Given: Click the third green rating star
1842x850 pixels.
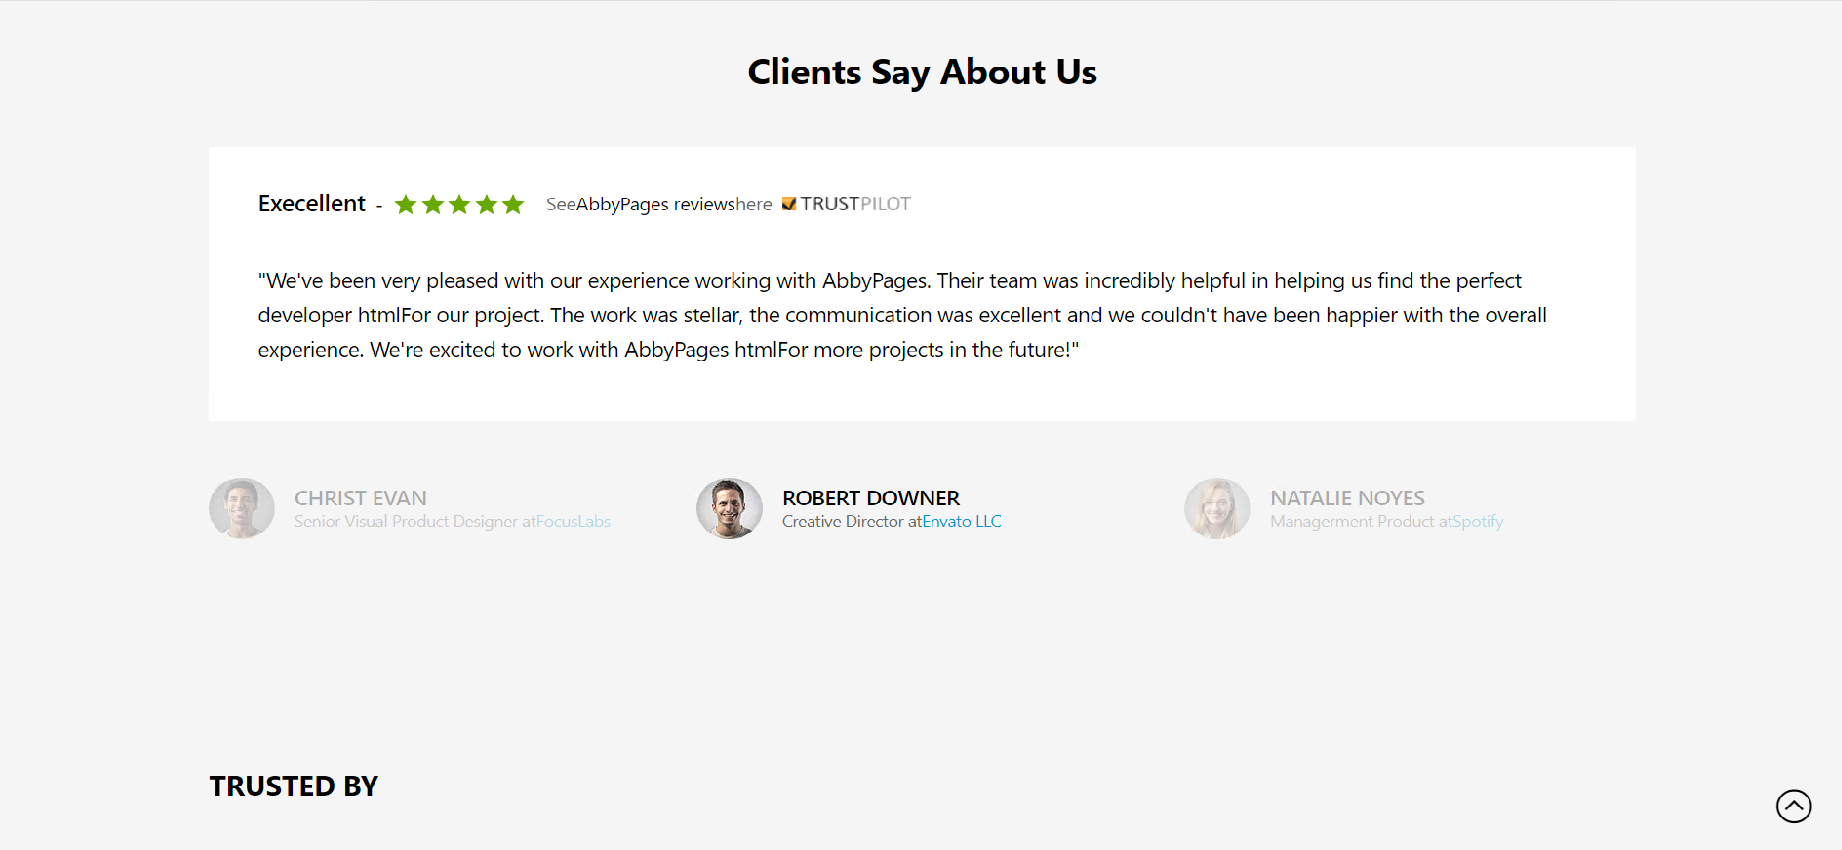Looking at the screenshot, I should (x=460, y=205).
